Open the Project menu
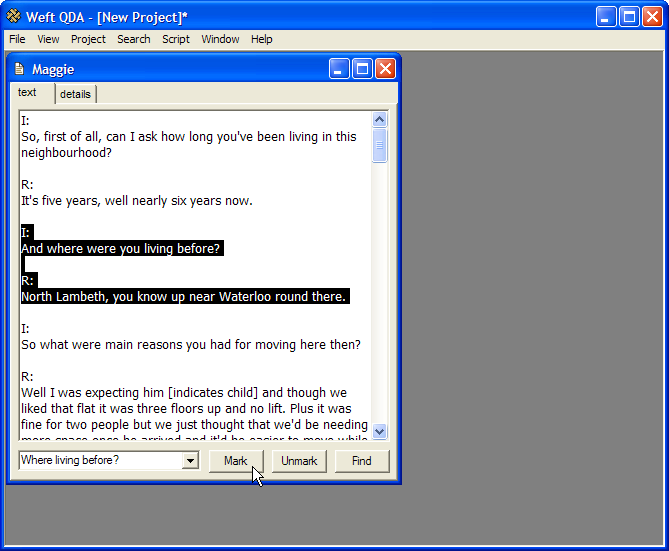The image size is (669, 551). click(88, 39)
